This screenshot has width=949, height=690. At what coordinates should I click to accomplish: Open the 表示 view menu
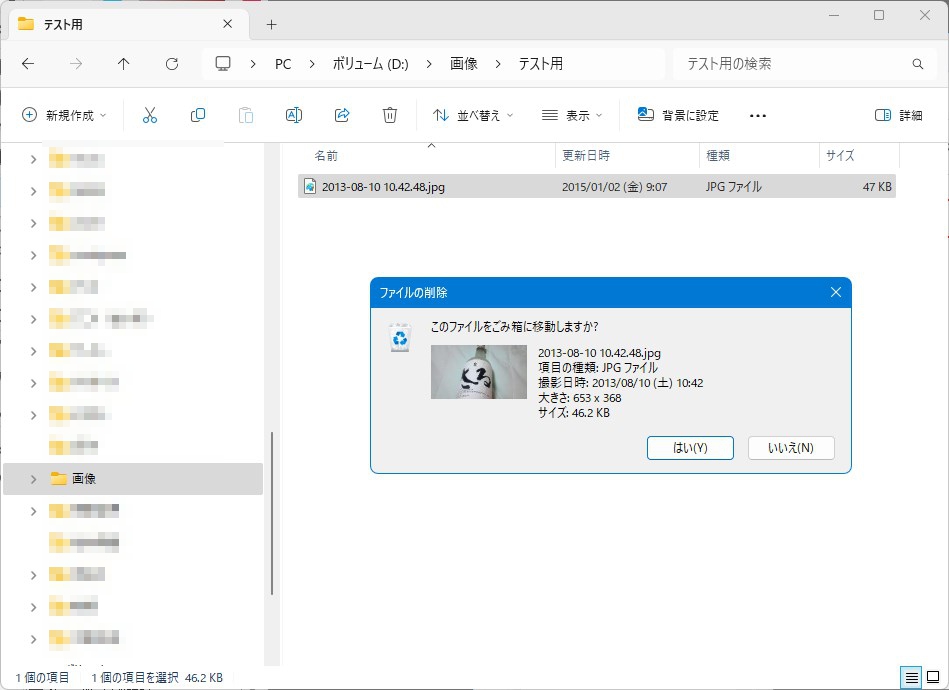[572, 115]
